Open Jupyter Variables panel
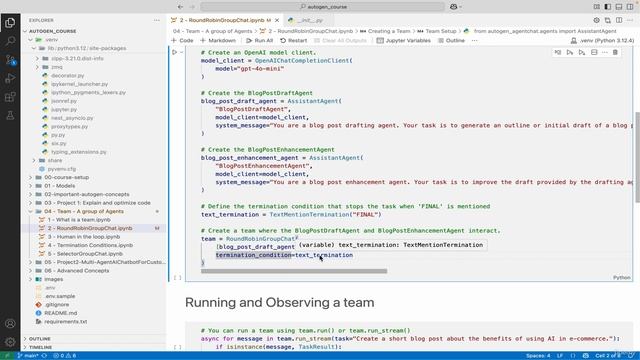 (404, 40)
